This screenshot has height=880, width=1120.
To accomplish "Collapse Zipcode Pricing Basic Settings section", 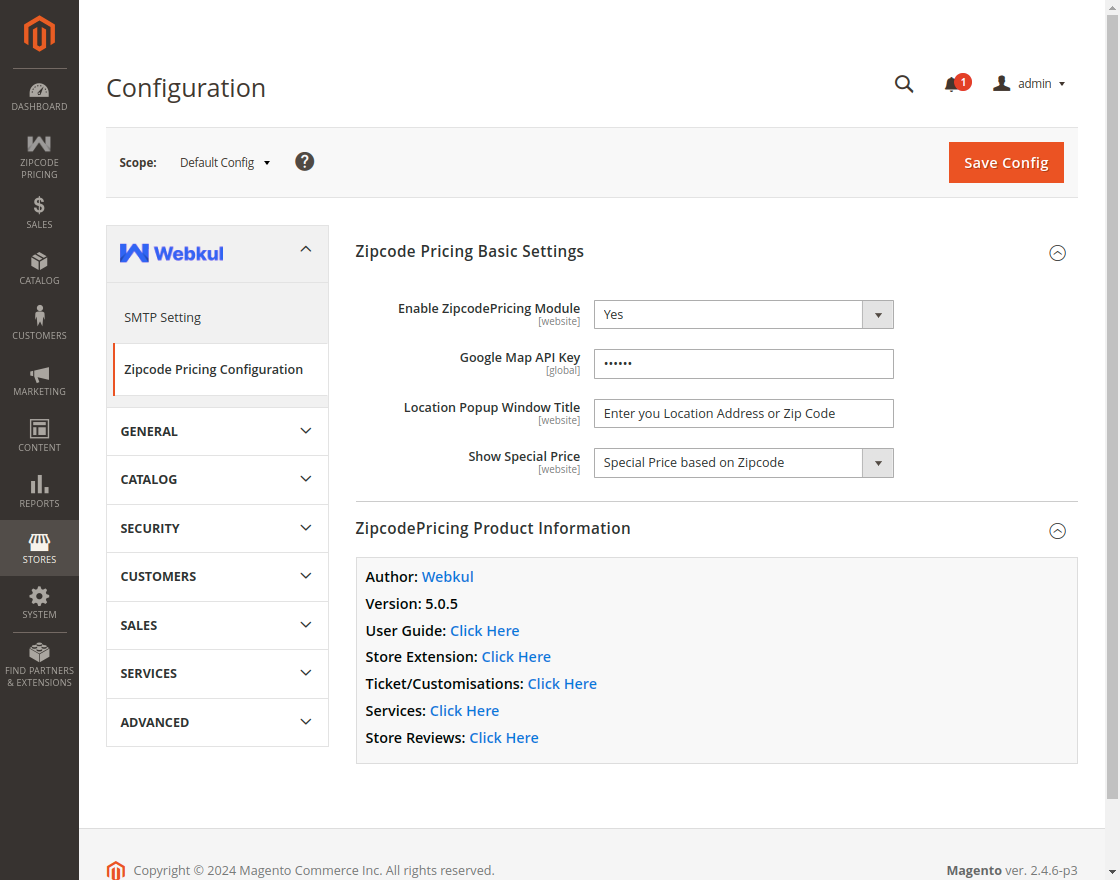I will pyautogui.click(x=1057, y=253).
